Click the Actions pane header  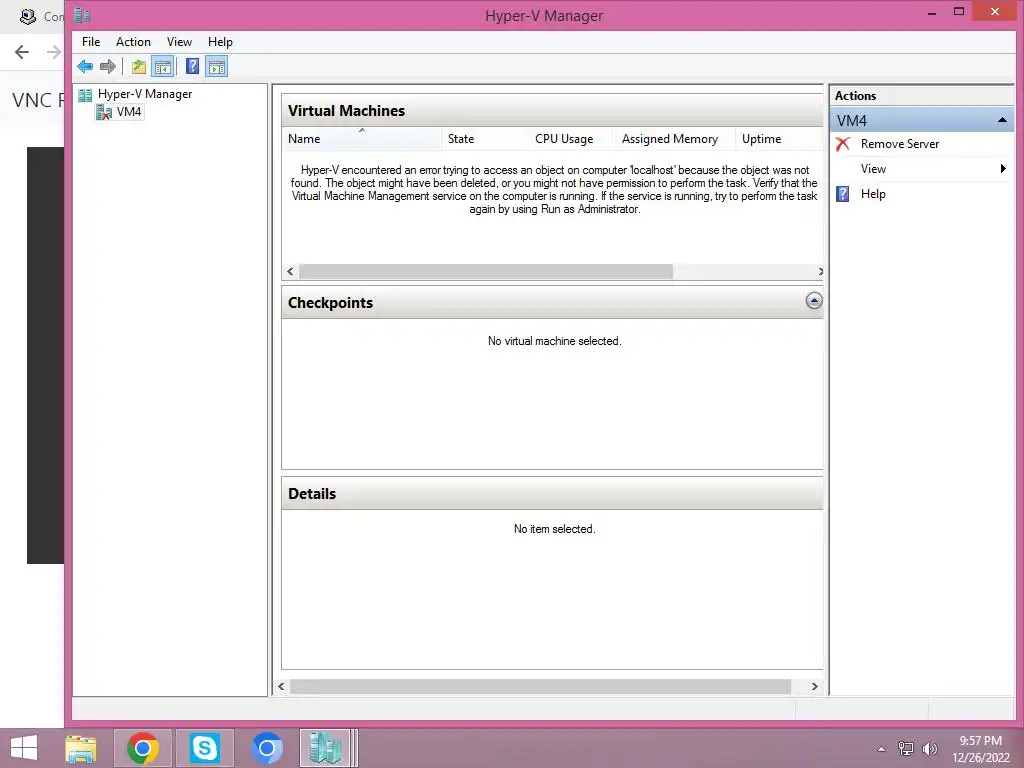(x=921, y=95)
